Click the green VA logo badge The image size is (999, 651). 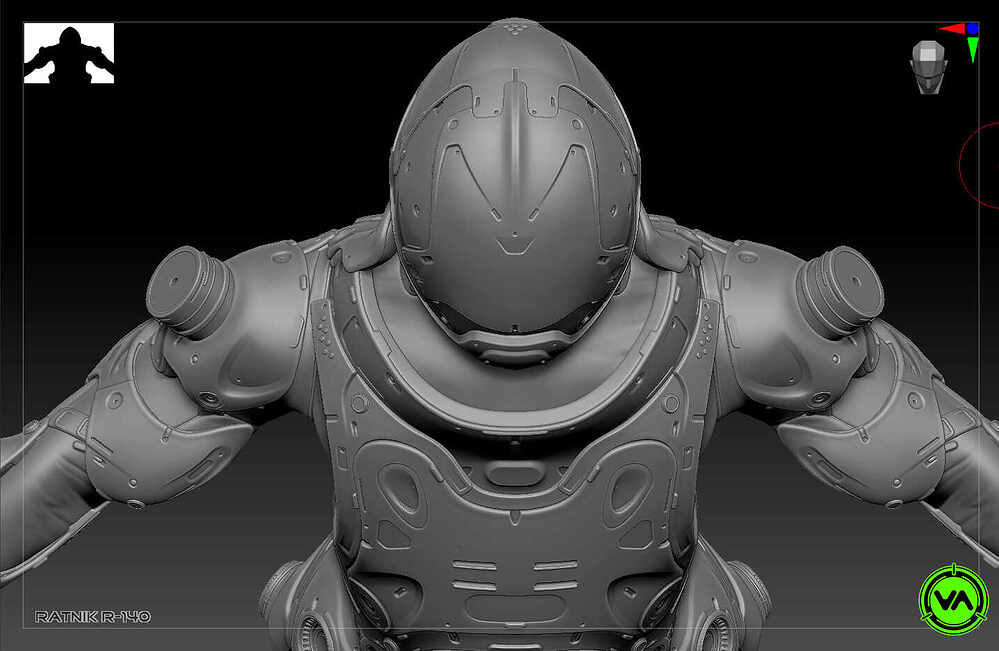(x=954, y=599)
